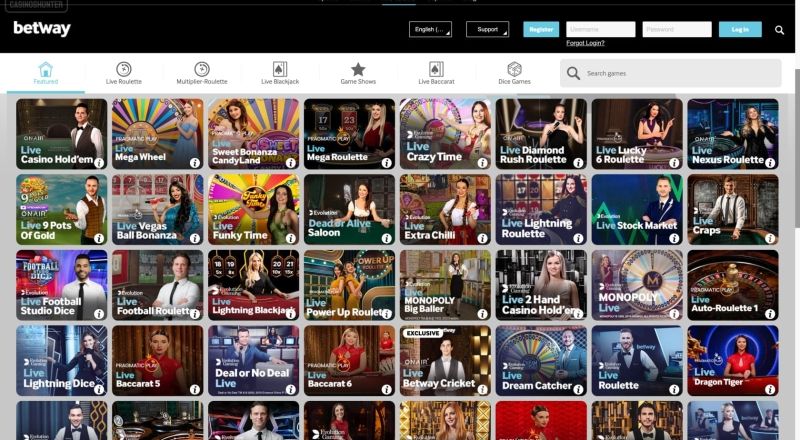Viewport: 800px width, 440px height.
Task: Launch Live Crazy Time game
Action: point(445,134)
